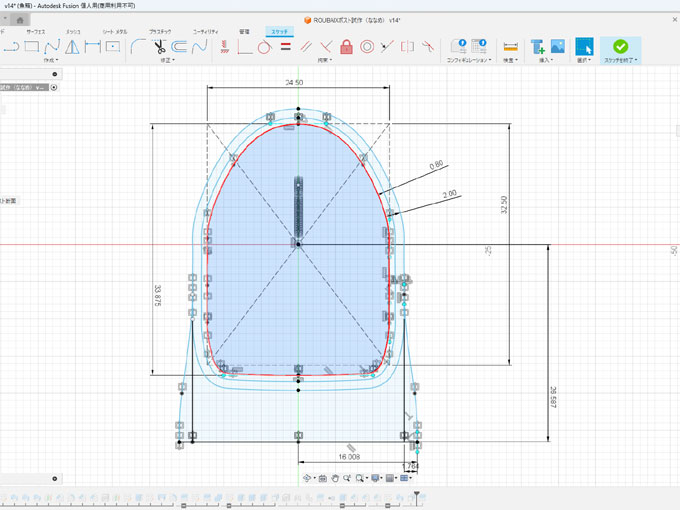
Task: Select the Pan hand tool in navigation bar
Action: [333, 479]
